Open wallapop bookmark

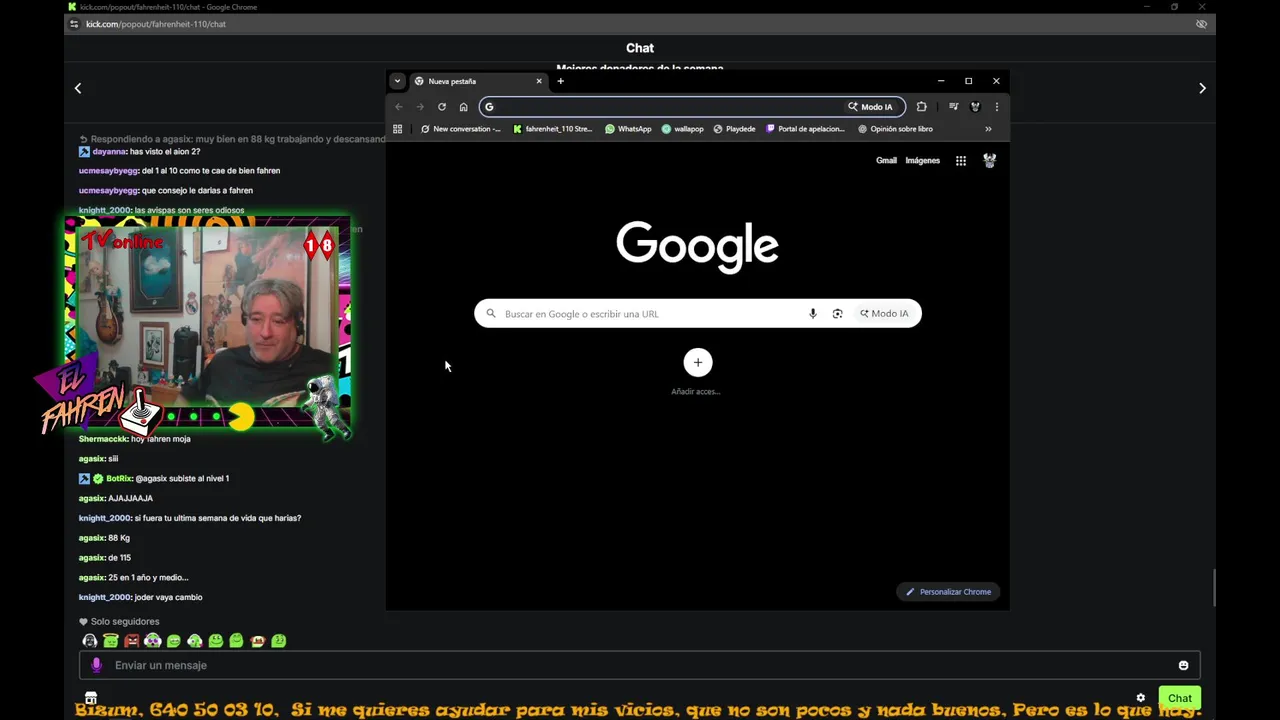pos(682,129)
